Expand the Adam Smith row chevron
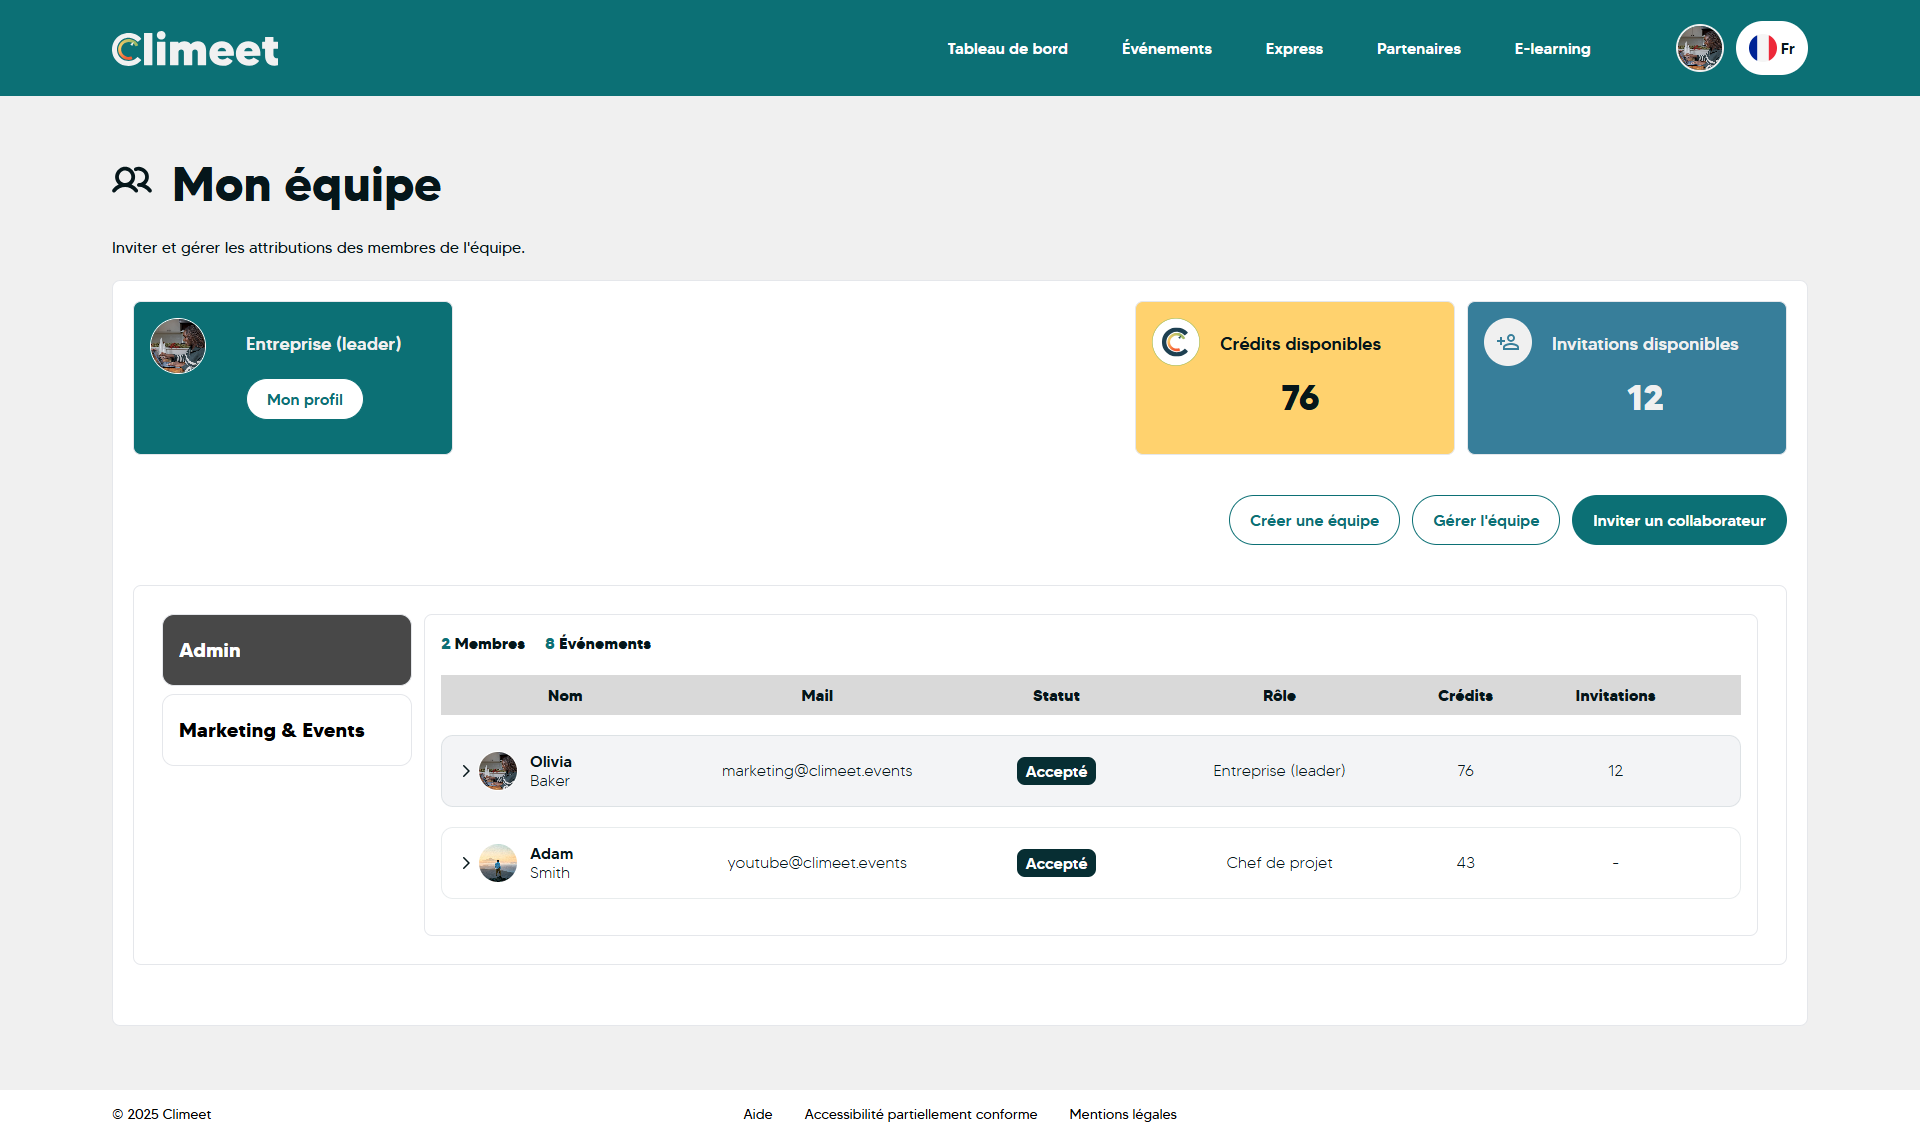This screenshot has width=1920, height=1138. [x=466, y=863]
